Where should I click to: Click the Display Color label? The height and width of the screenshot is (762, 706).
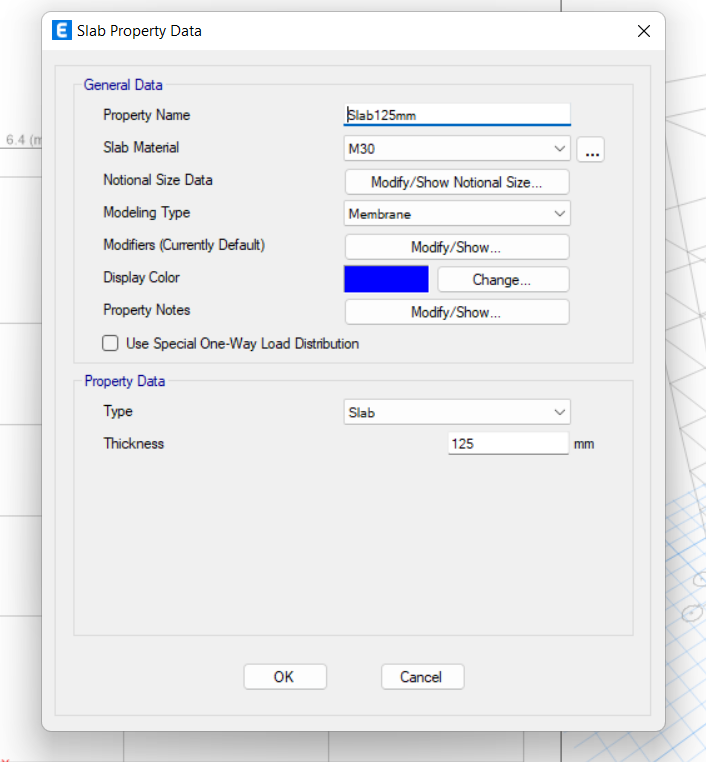coord(141,277)
